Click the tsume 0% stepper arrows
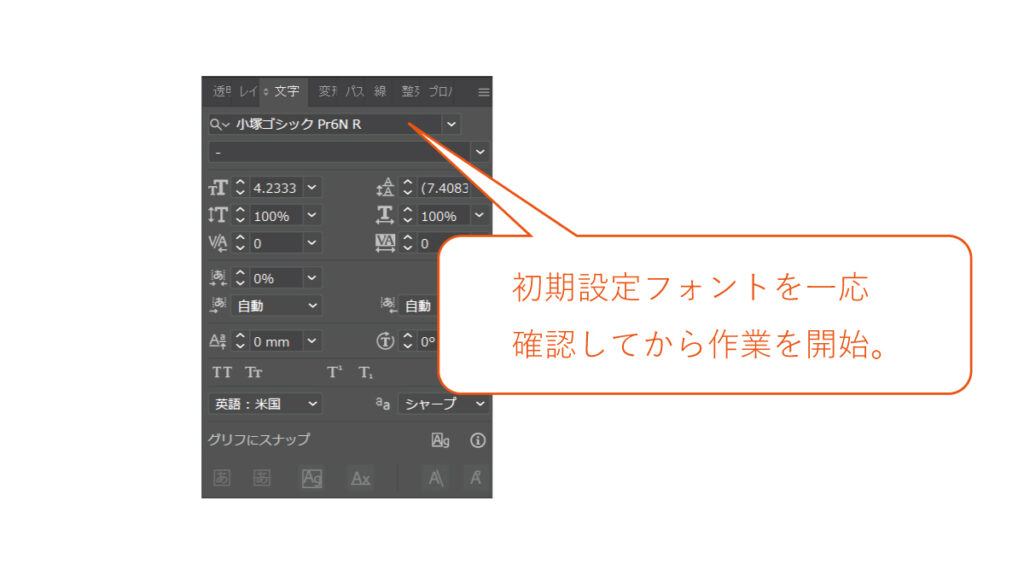Screen dimensions: 1024x576 [x=240, y=278]
